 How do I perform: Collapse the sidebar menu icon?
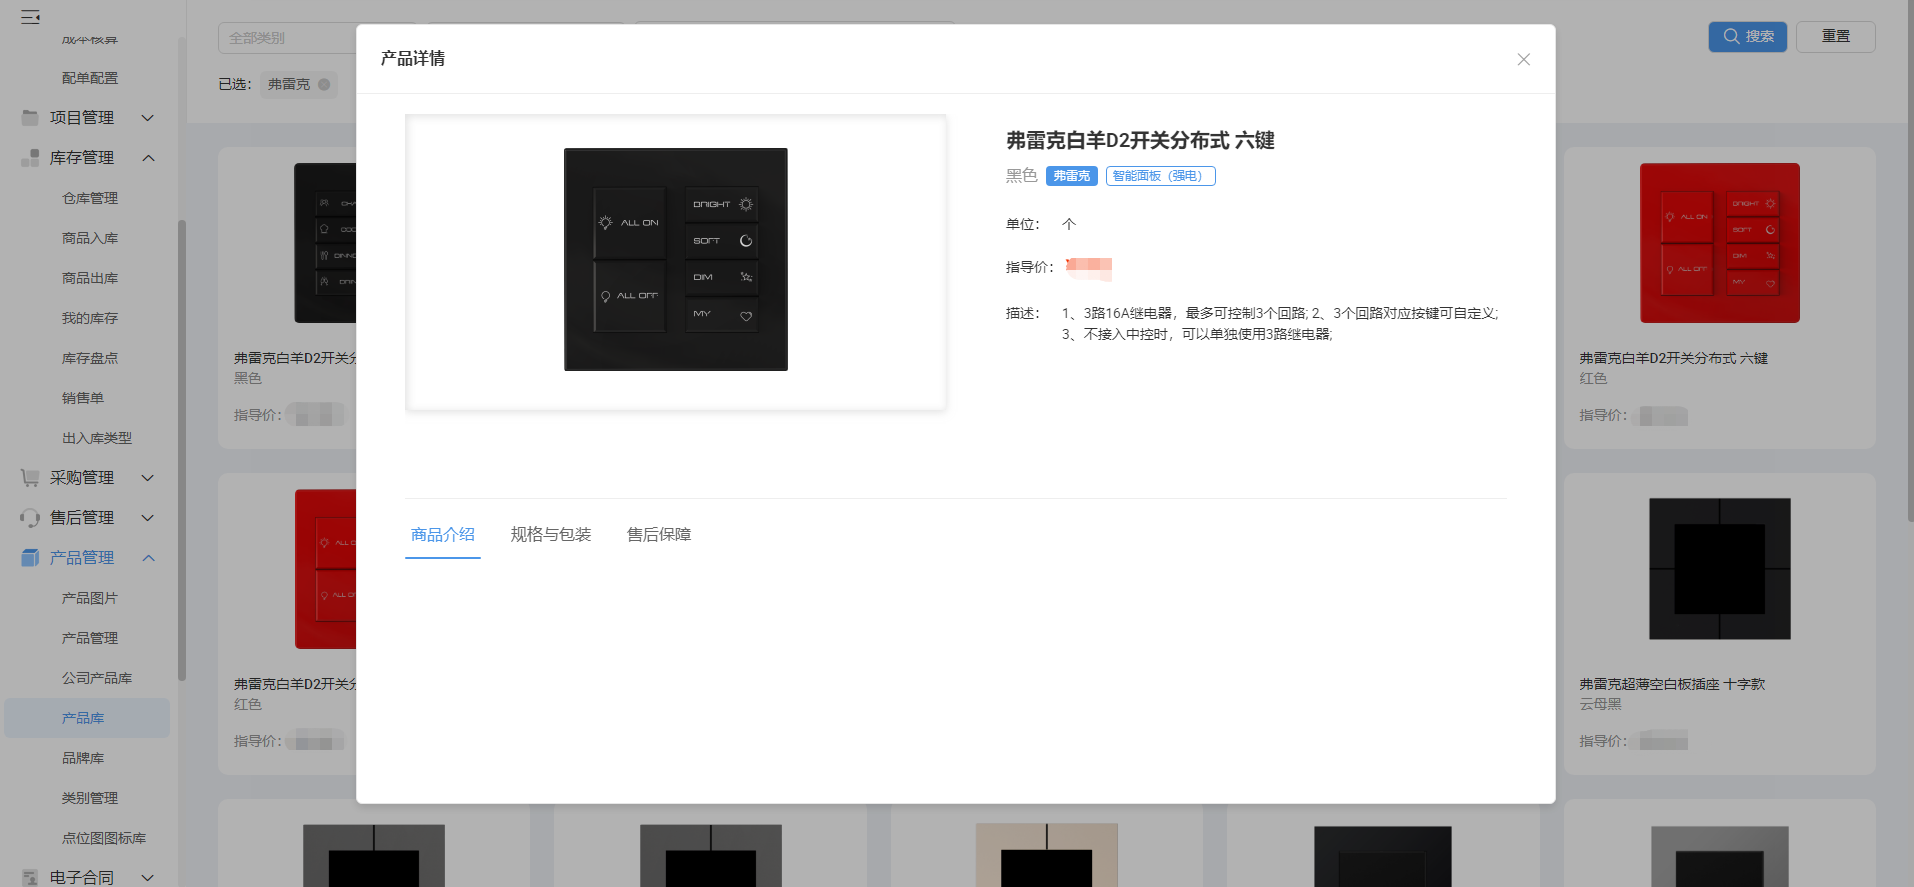(31, 17)
